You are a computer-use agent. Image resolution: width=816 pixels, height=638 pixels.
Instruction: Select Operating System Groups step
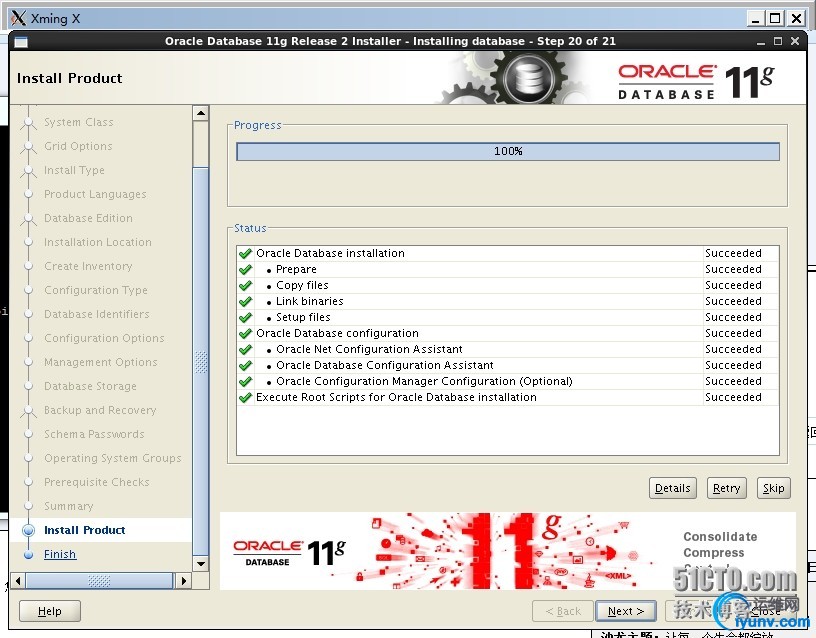tap(113, 458)
